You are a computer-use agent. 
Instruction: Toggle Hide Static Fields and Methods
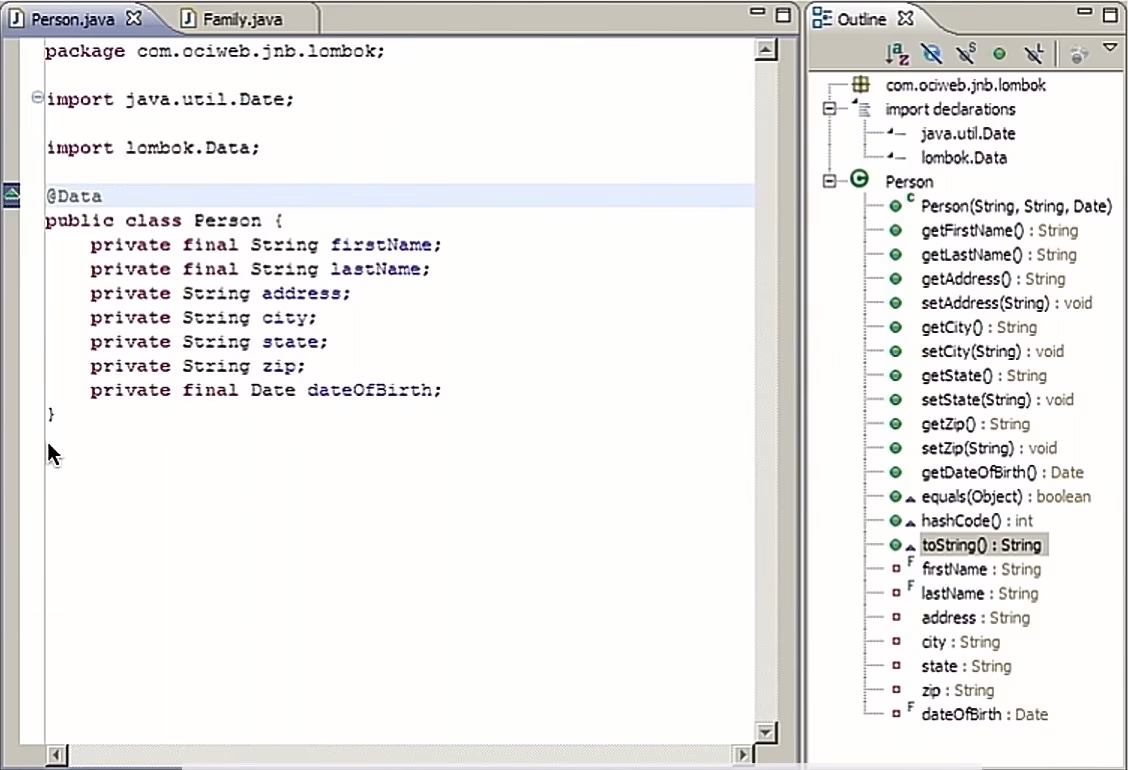pos(965,54)
